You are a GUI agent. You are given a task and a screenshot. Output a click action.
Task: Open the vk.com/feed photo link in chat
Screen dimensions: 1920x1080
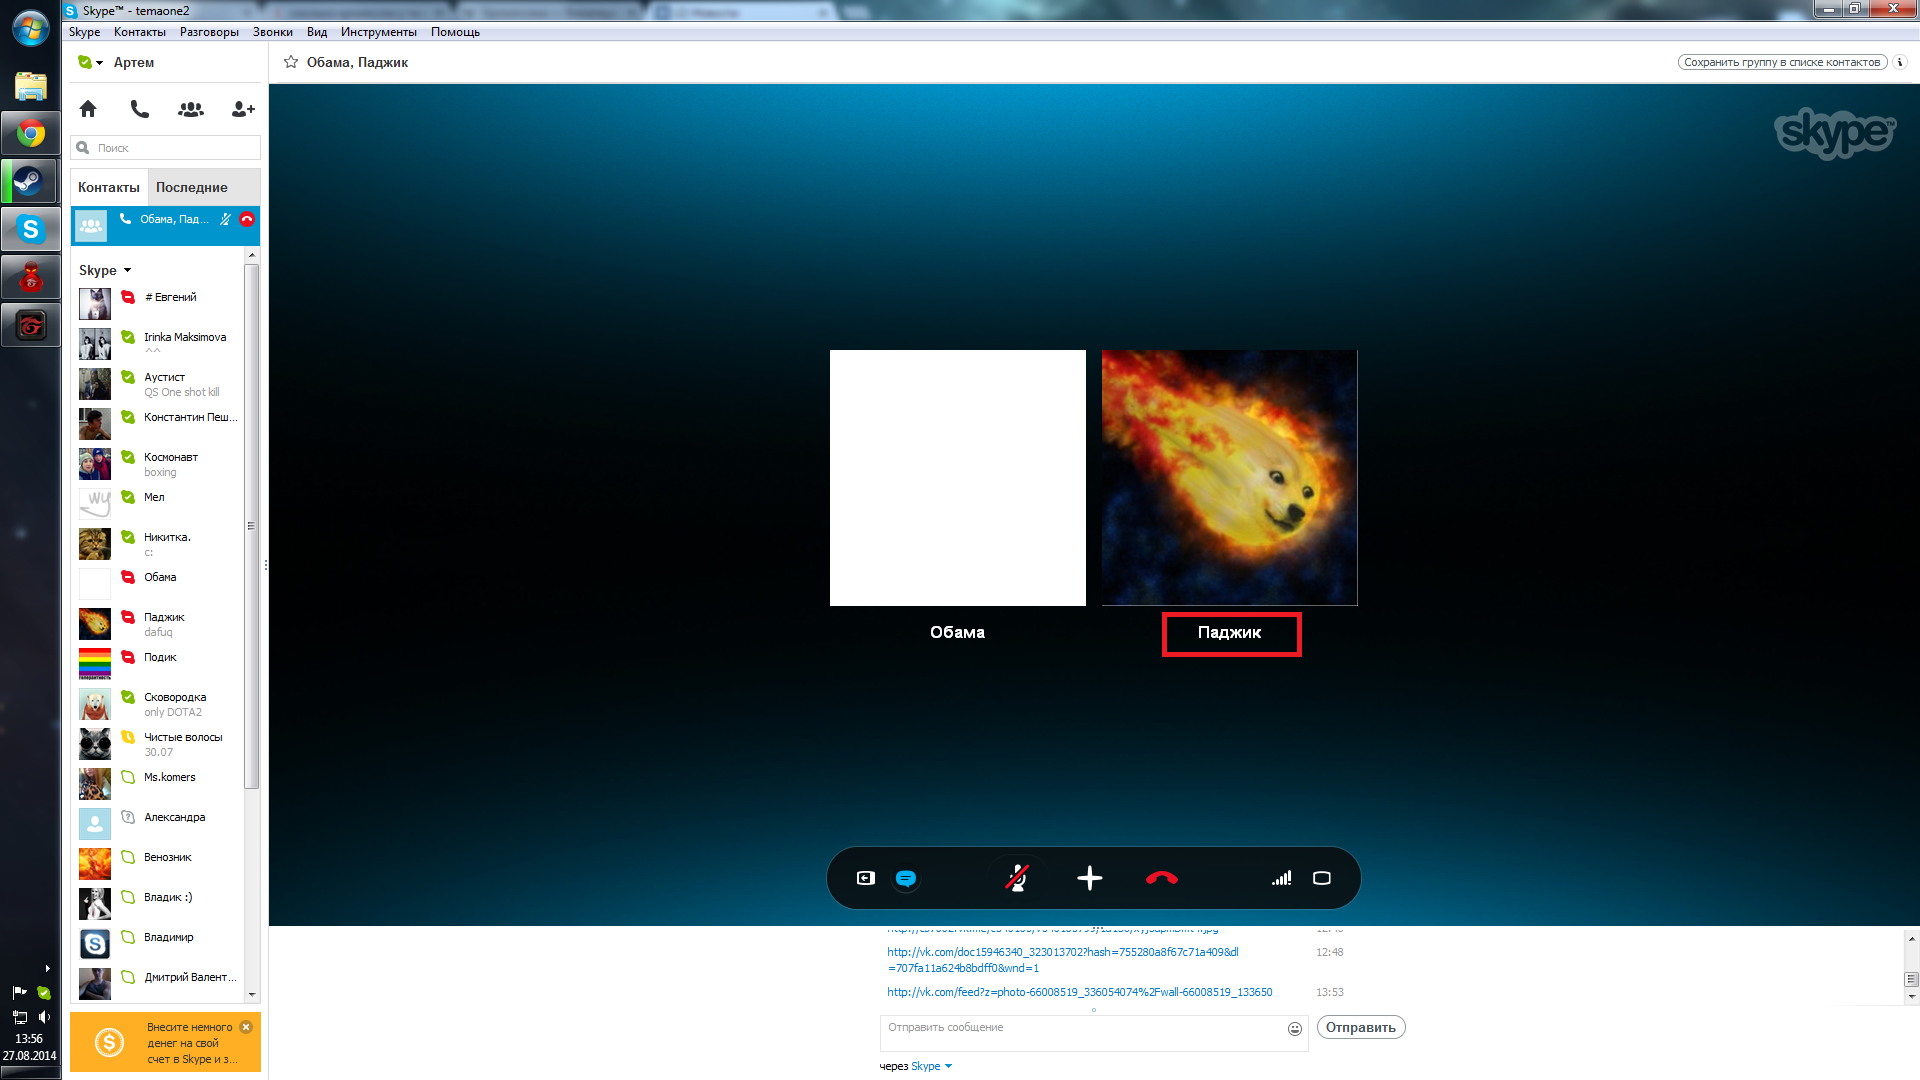tap(1080, 992)
